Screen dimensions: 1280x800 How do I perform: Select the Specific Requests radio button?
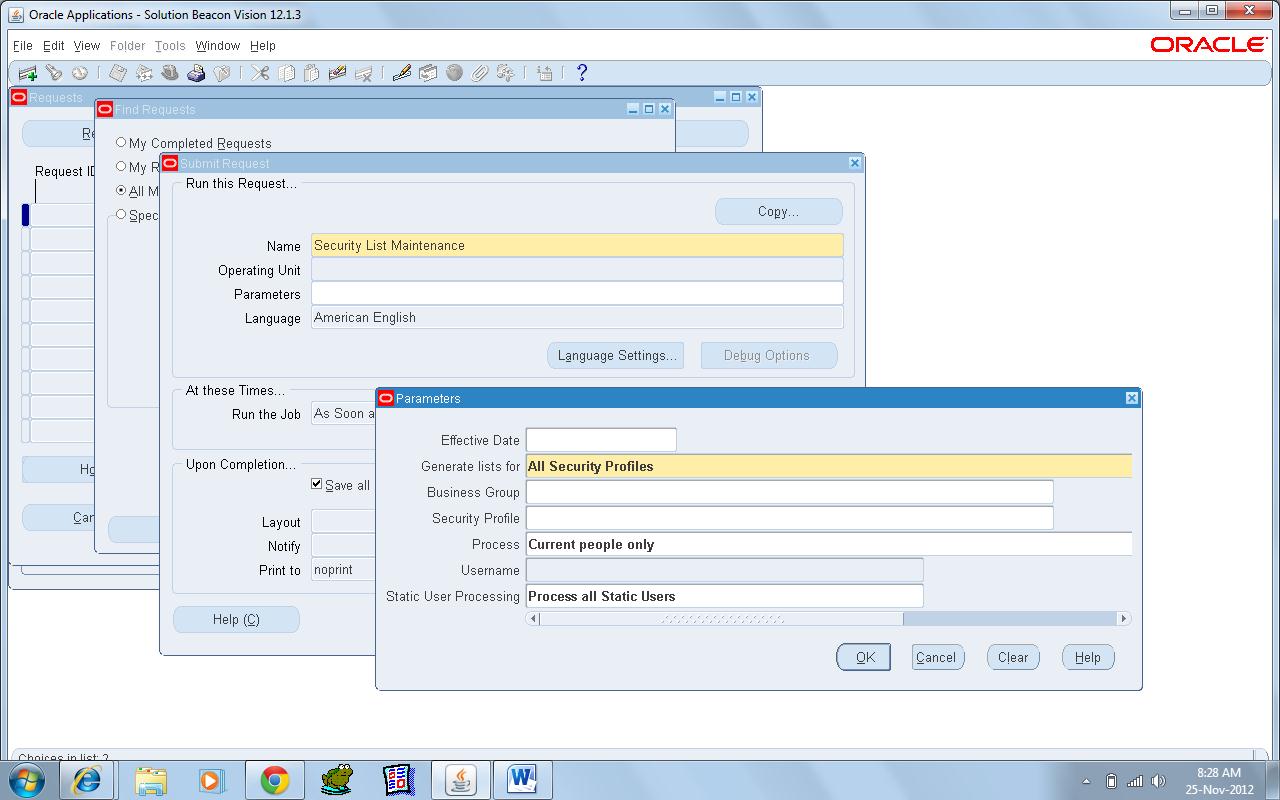click(x=121, y=214)
